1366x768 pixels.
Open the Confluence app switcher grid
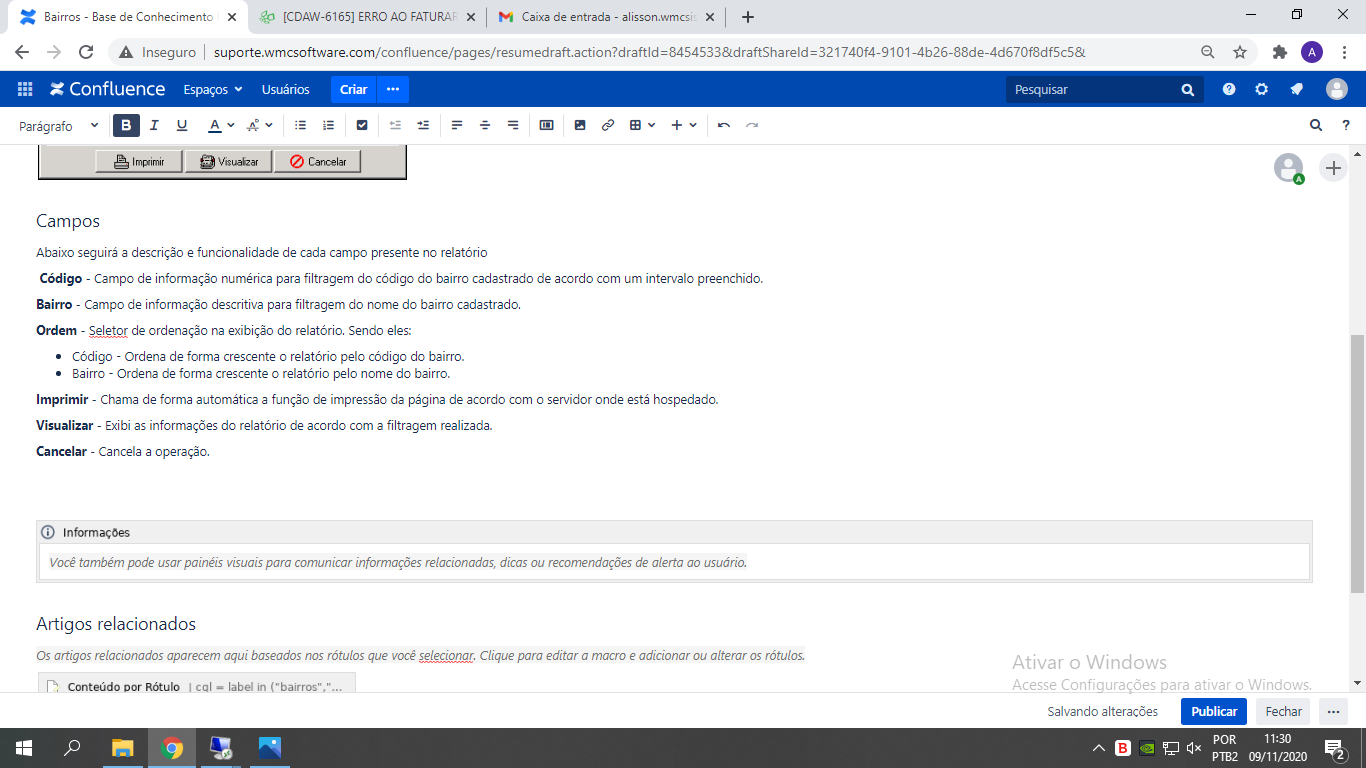pos(25,89)
